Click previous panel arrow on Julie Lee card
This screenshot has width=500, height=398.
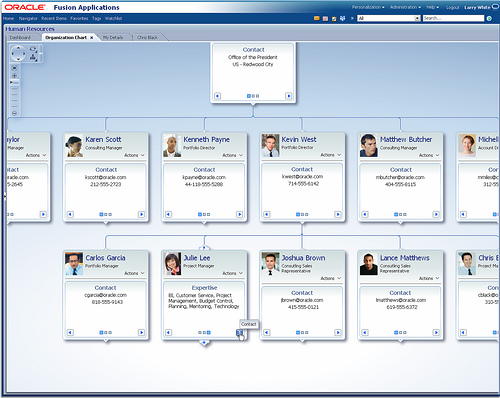coord(168,332)
